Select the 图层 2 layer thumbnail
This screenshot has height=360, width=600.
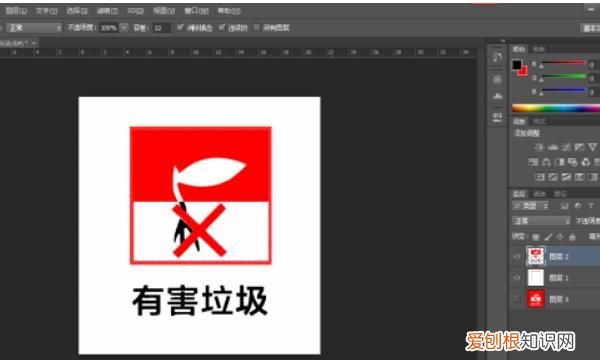[x=536, y=256]
